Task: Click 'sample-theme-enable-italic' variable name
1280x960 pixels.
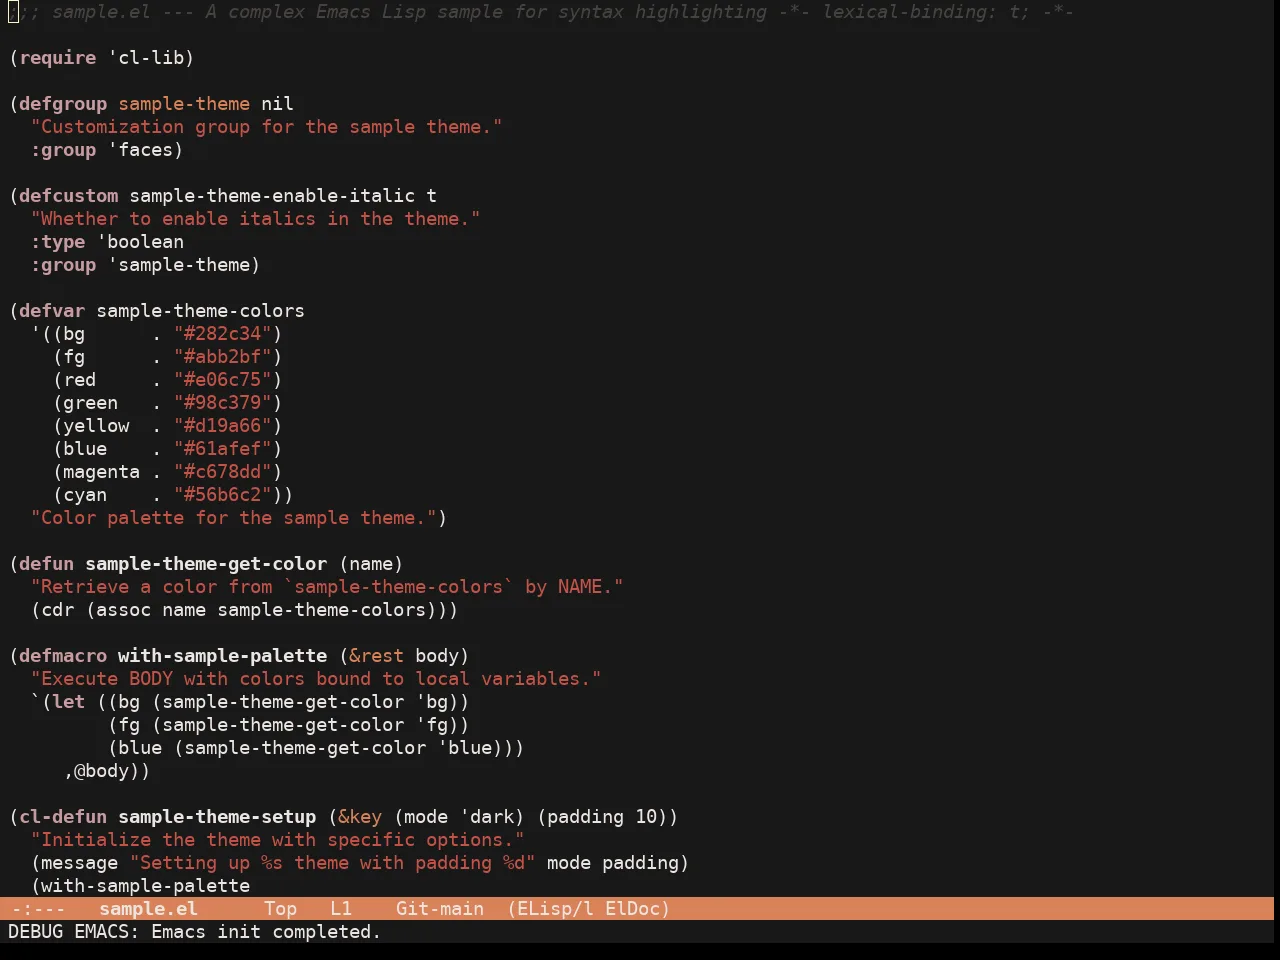Action: [x=272, y=196]
